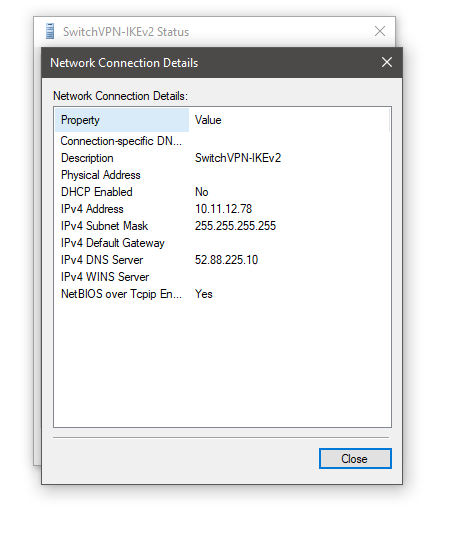Close the SwitchVPN-IKEv2 Status window

coord(380,31)
